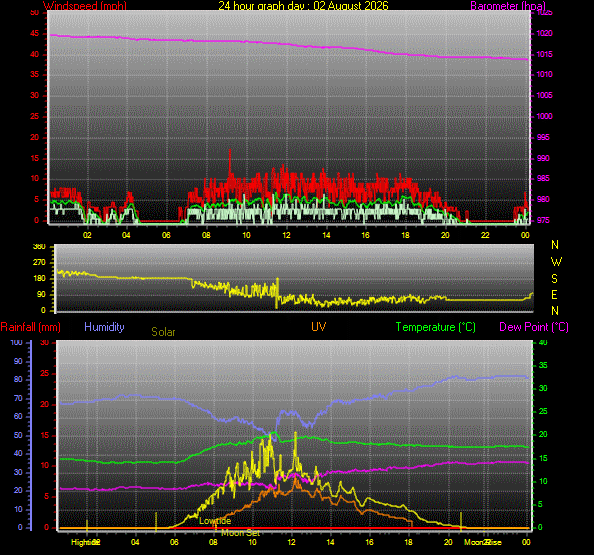This screenshot has height=555, width=594.
Task: Click the 180 degree wind direction value
Action: coord(39,278)
